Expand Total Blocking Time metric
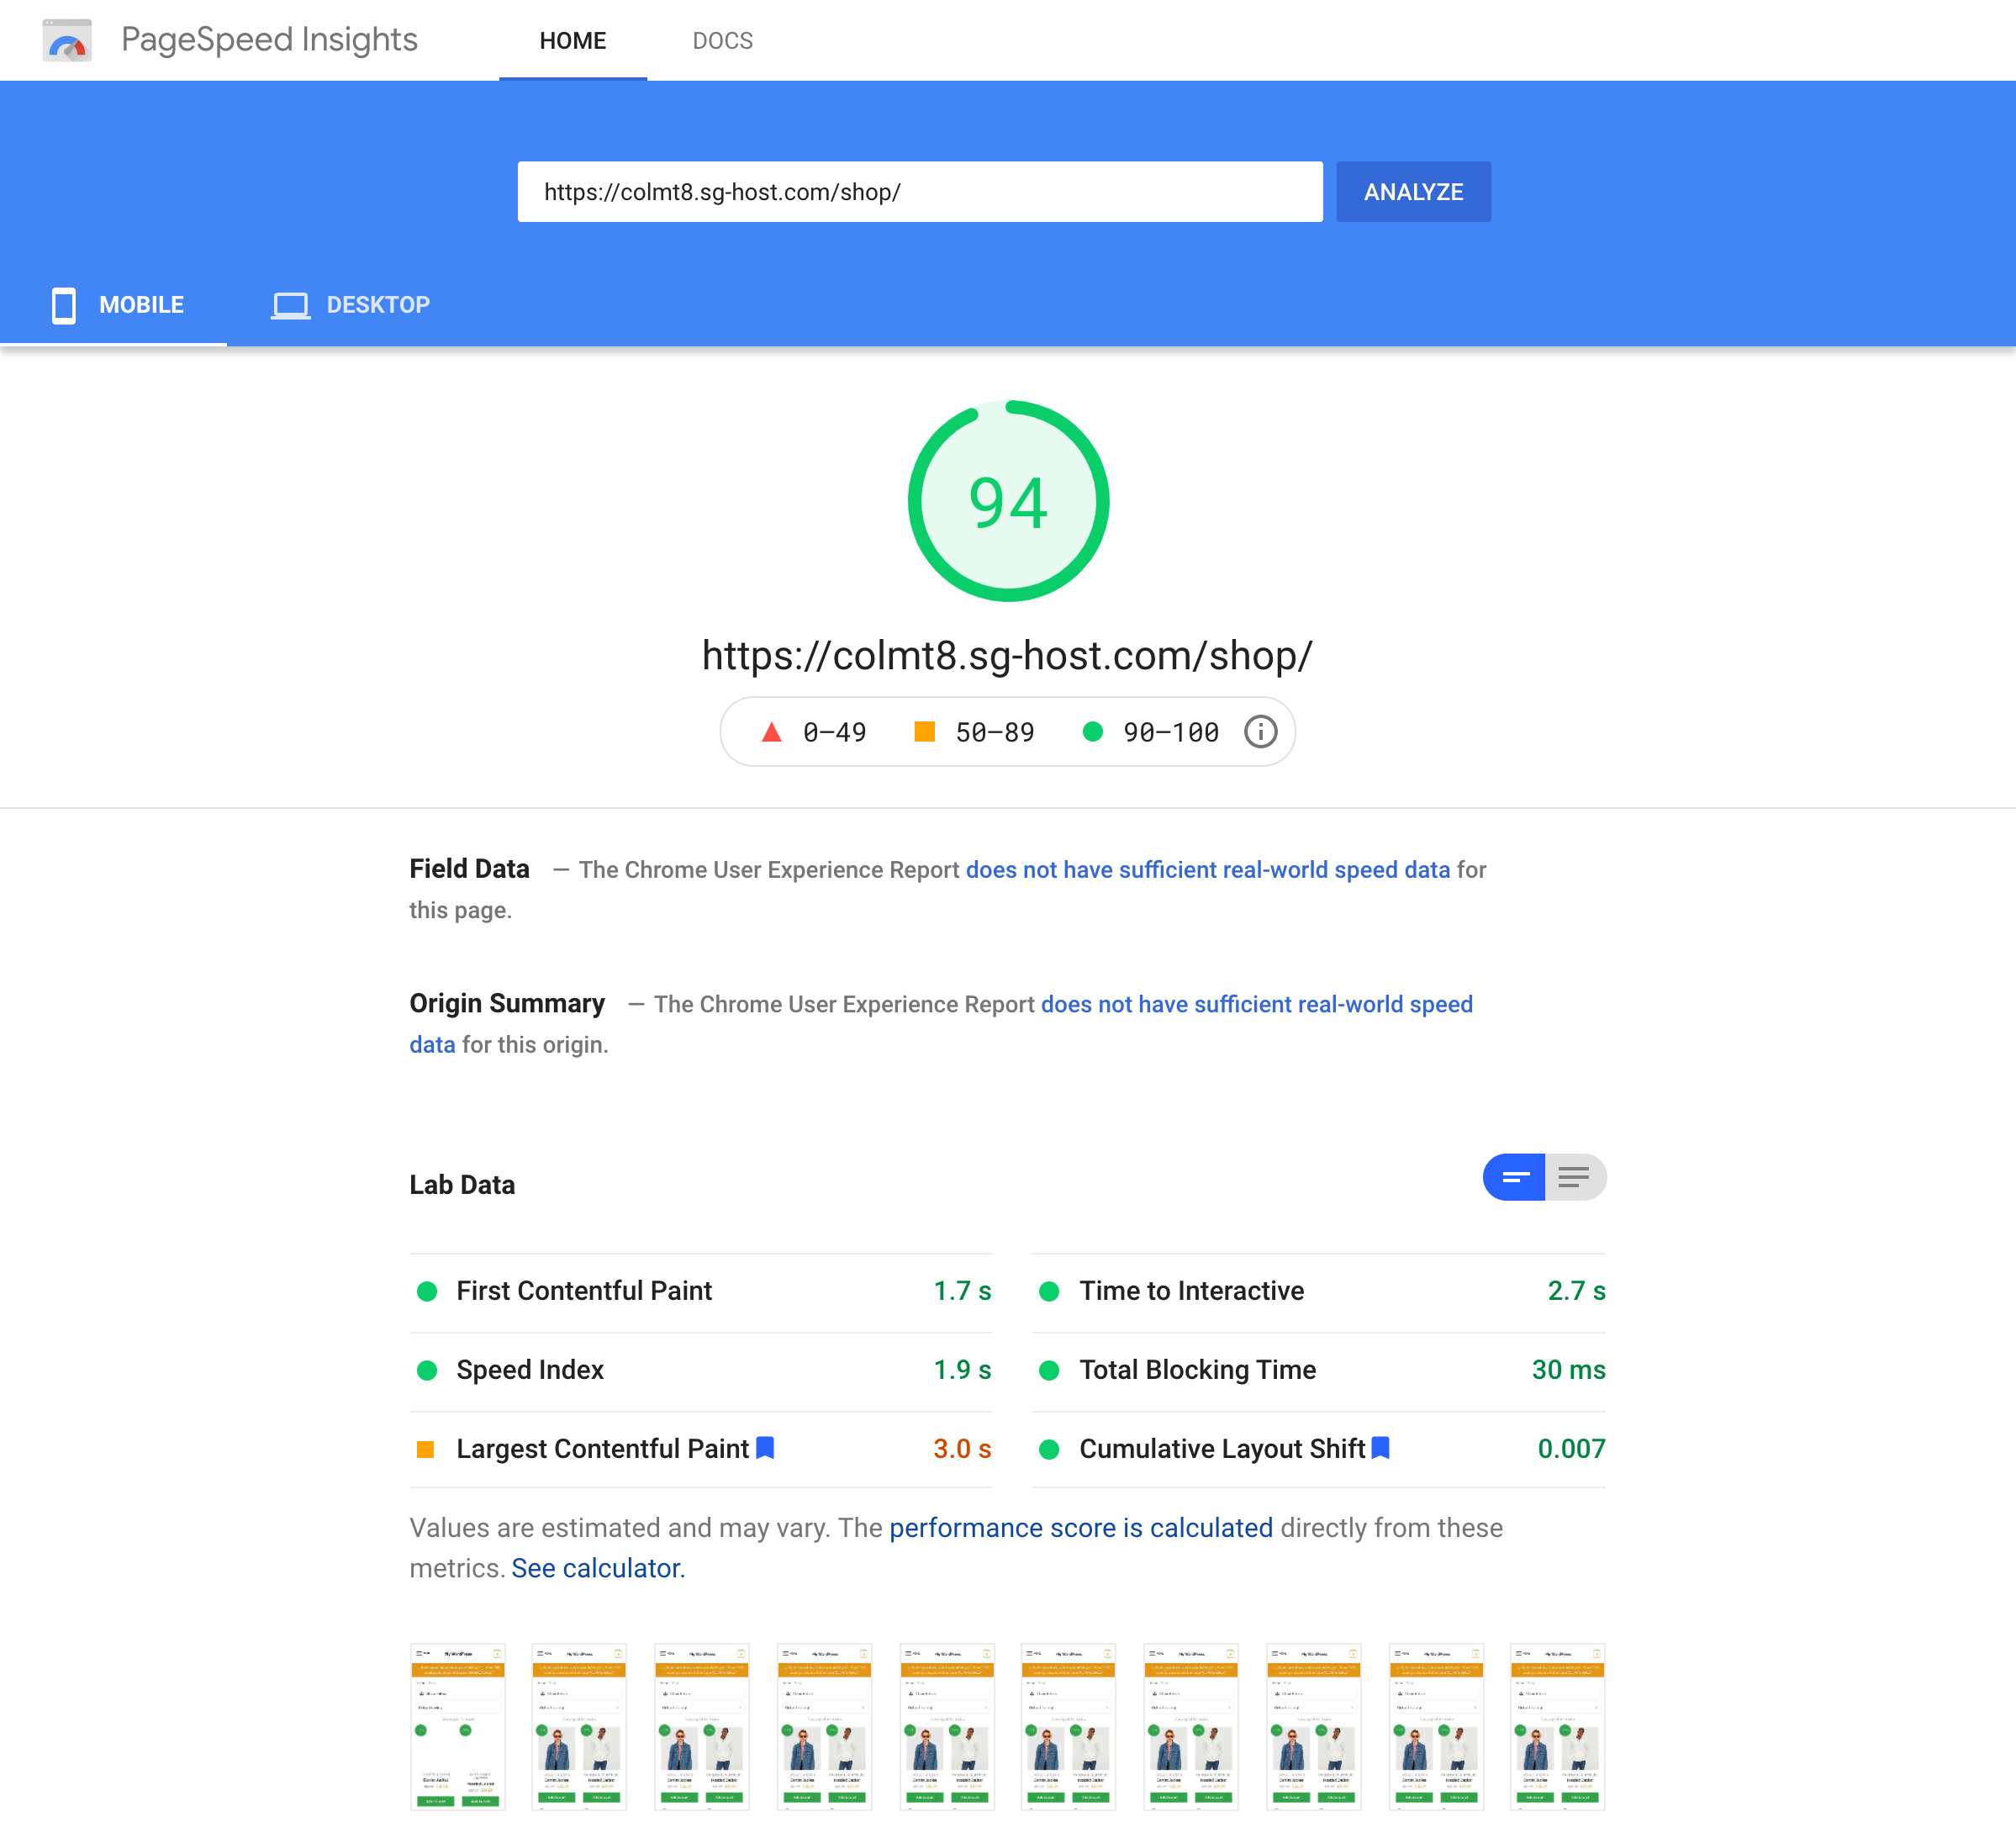Image resolution: width=2016 pixels, height=1838 pixels. [1319, 1370]
